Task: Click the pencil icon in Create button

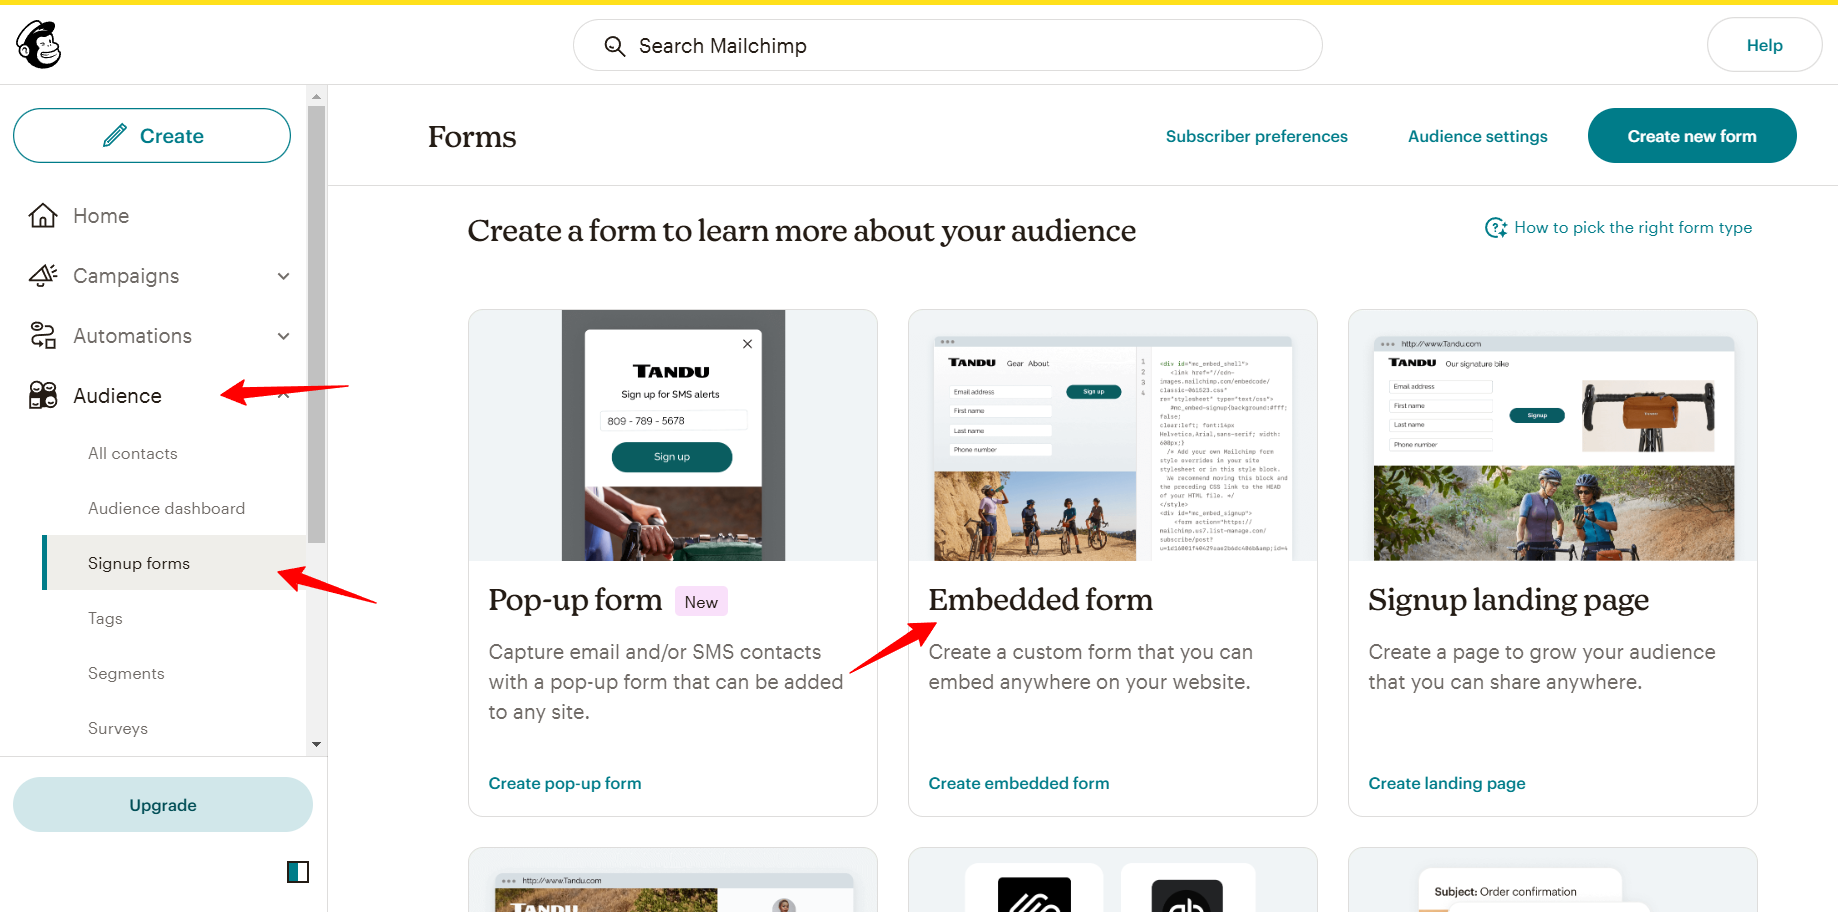Action: (115, 135)
